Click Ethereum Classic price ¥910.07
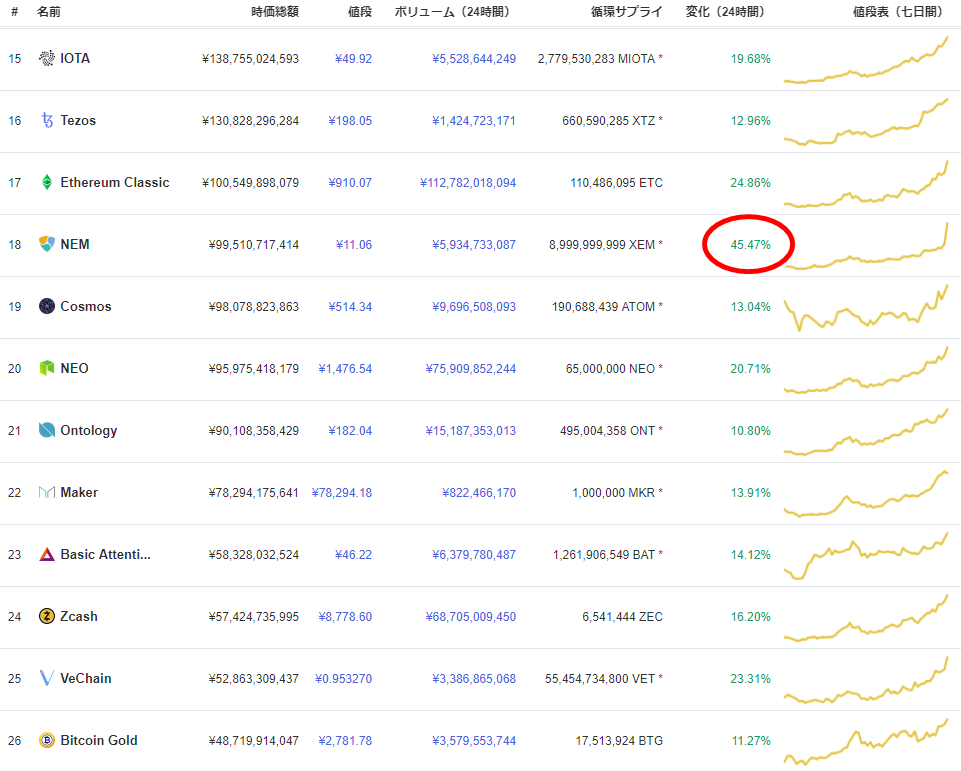The height and width of the screenshot is (771, 961). tap(350, 183)
